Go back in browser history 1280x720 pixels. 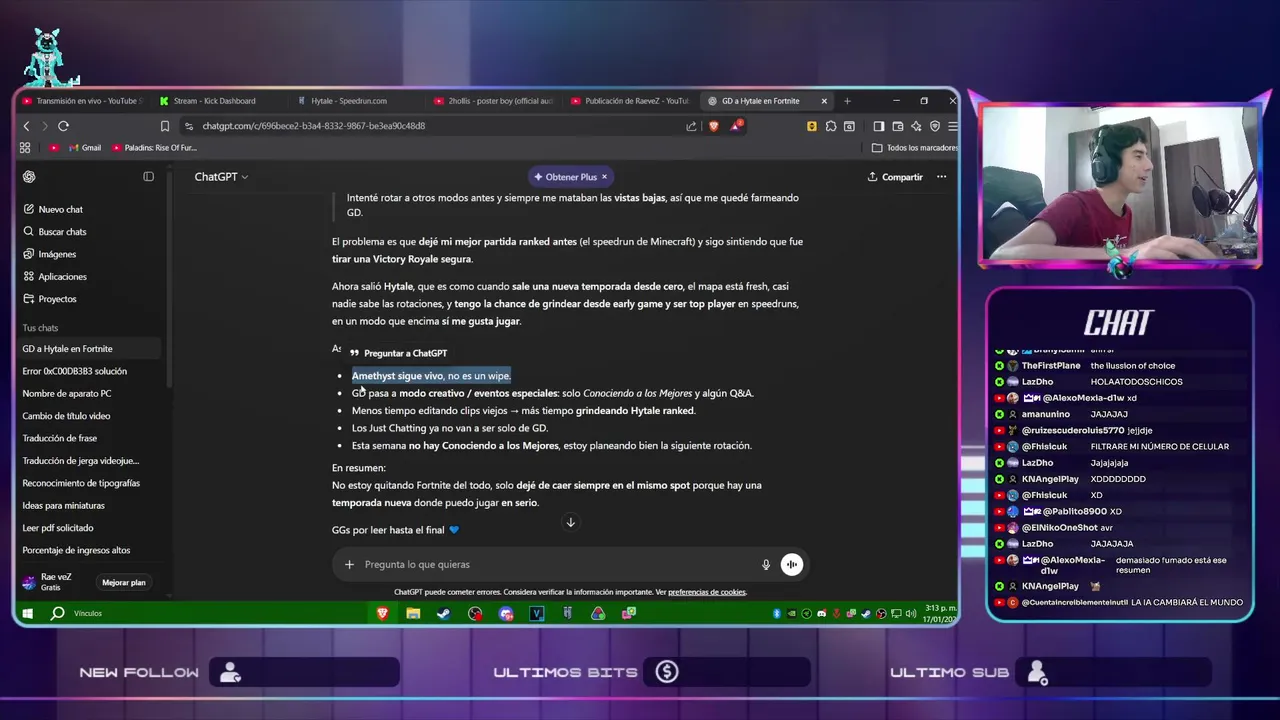[x=27, y=126]
